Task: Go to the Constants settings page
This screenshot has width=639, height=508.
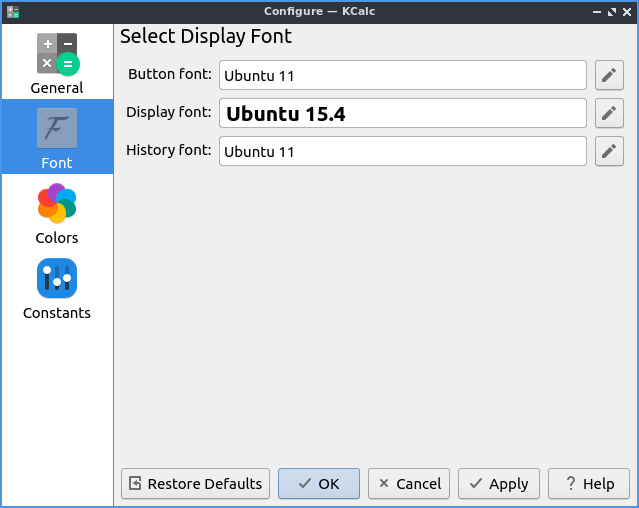Action: coord(57,289)
